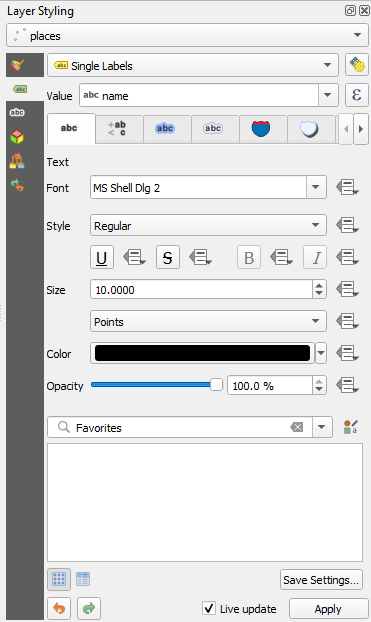Open automated placement settings gear icon
This screenshot has height=622, width=371.
(357, 65)
